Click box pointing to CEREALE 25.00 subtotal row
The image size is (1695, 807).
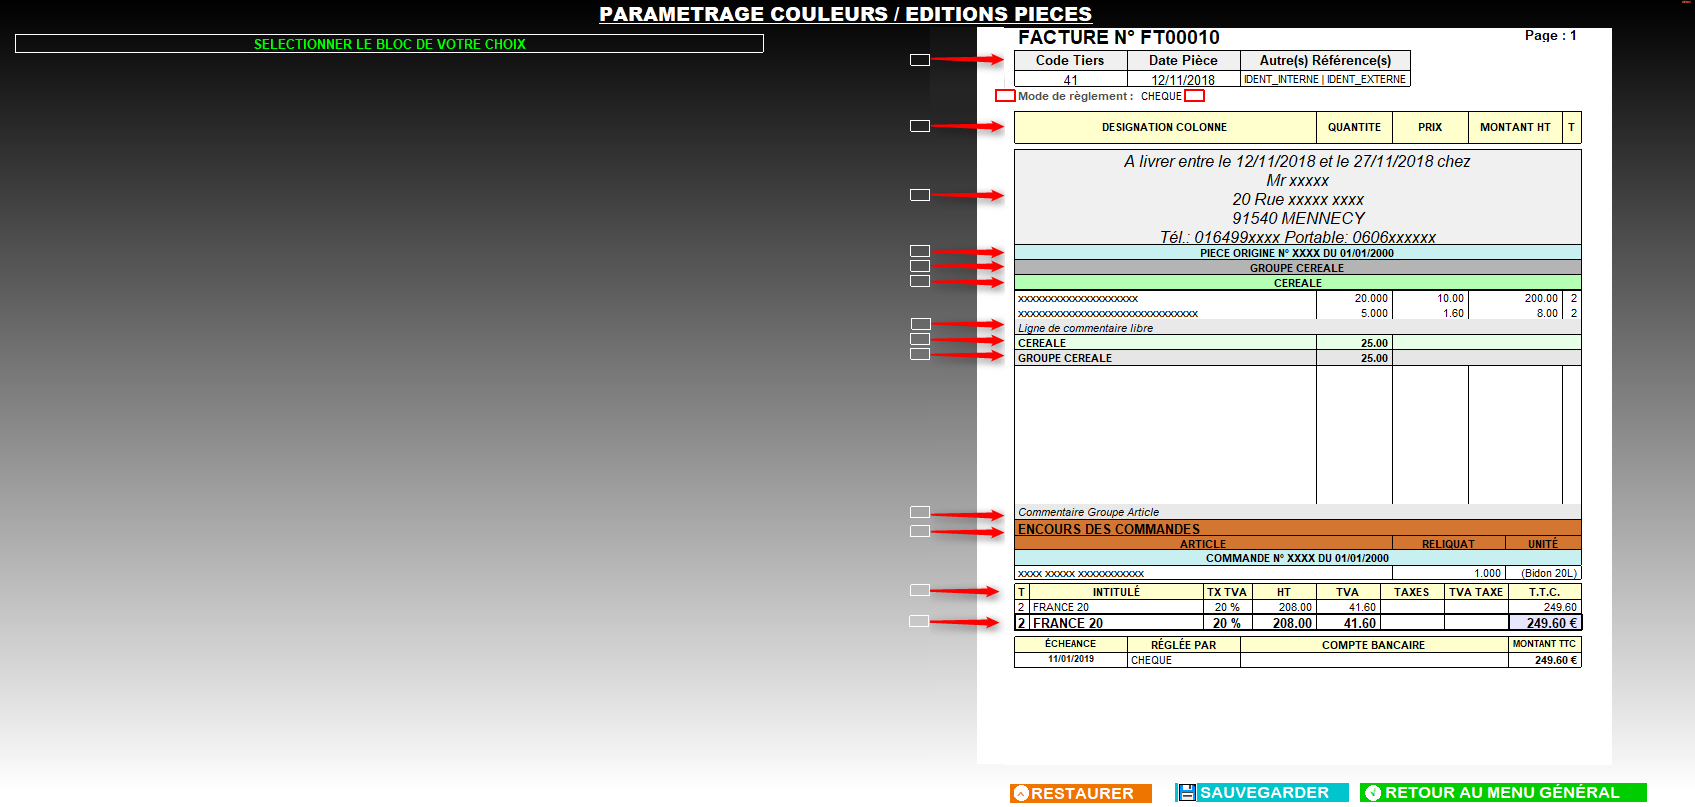coord(920,339)
